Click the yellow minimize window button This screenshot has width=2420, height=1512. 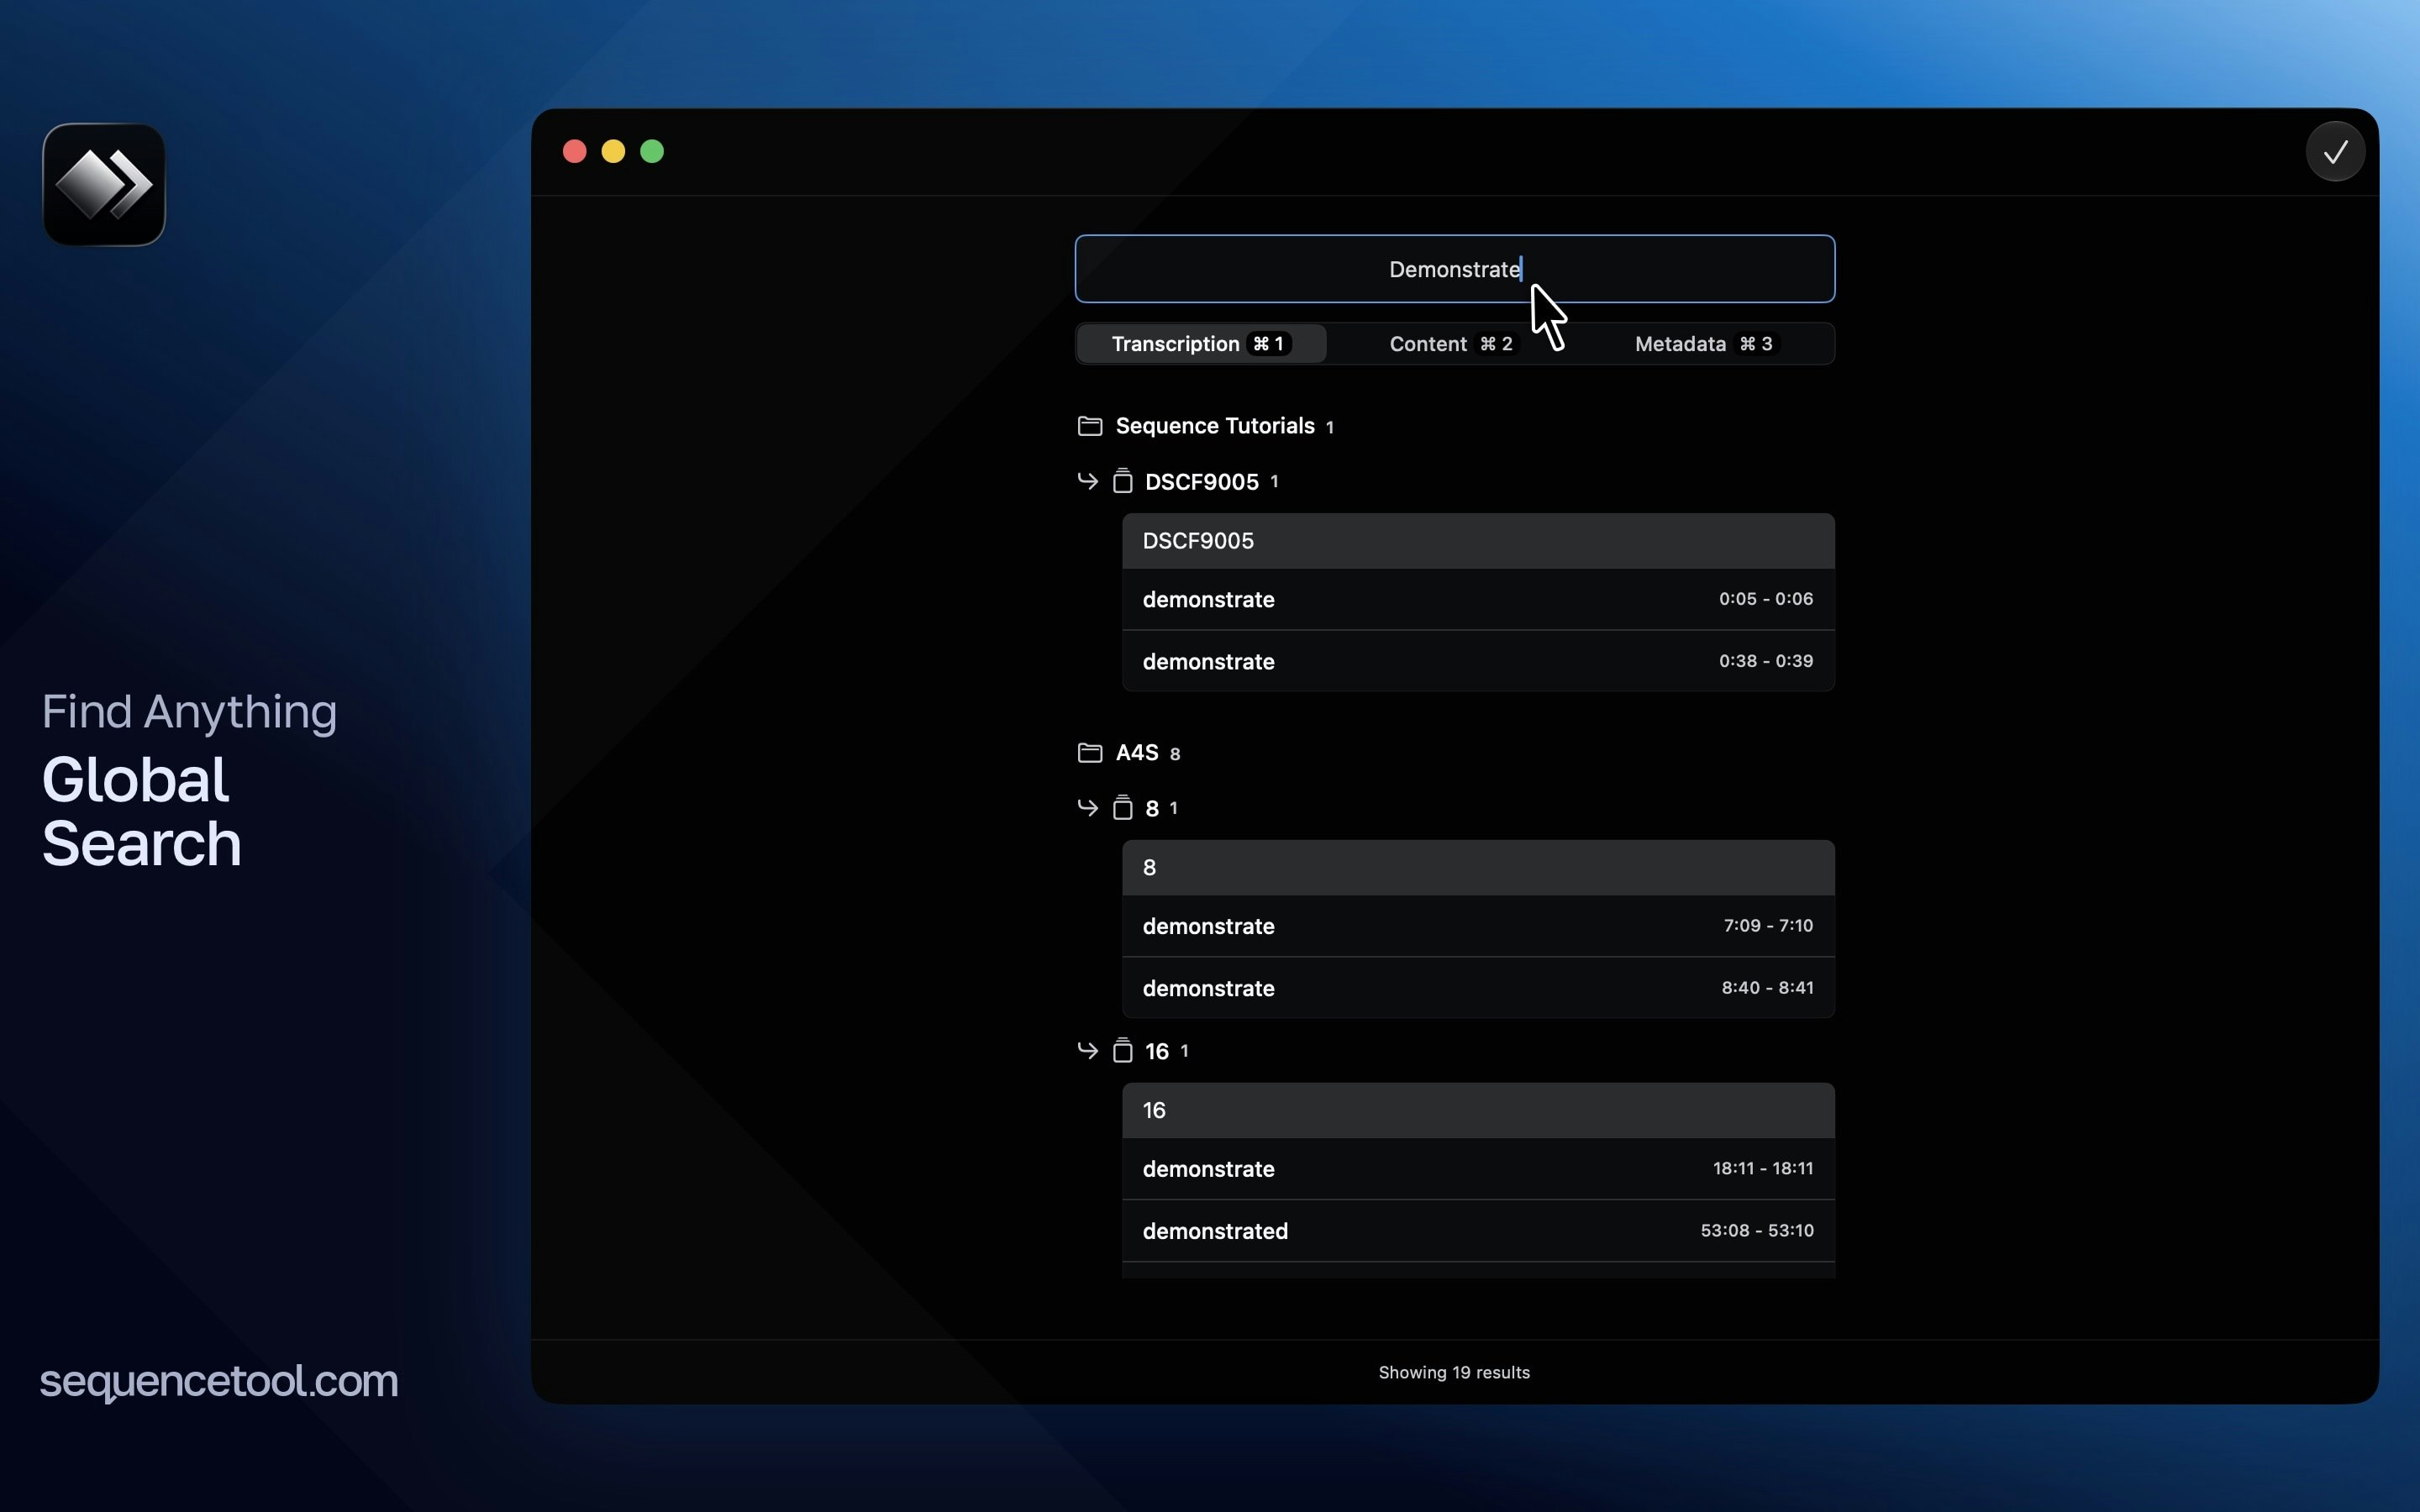[x=613, y=152]
